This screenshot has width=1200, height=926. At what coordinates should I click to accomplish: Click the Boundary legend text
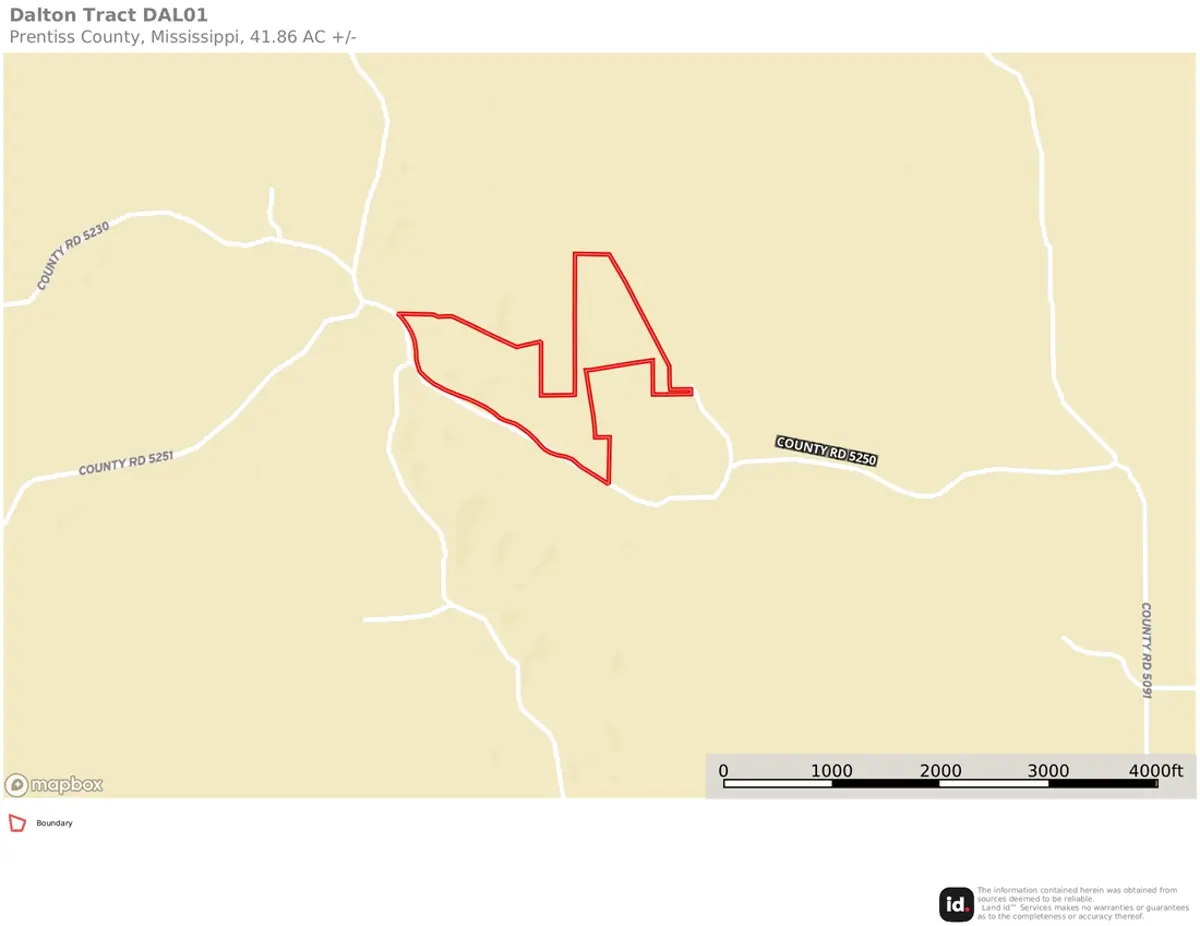click(x=54, y=824)
